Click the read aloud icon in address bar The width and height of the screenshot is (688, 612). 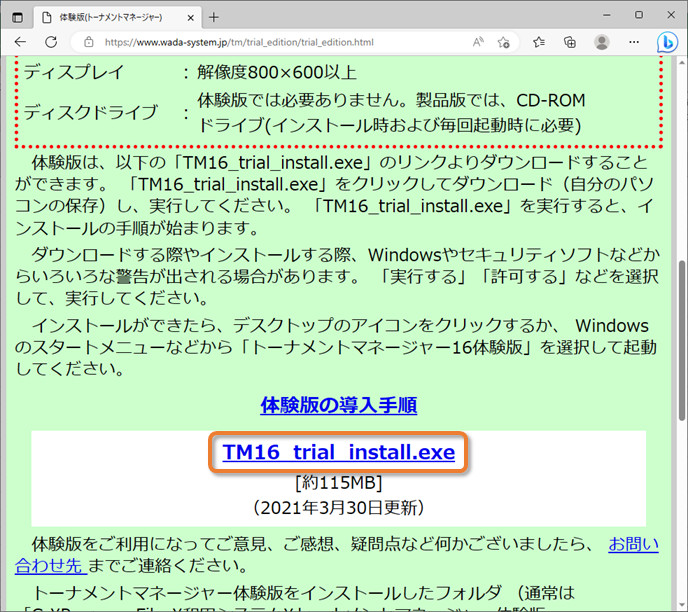(478, 42)
